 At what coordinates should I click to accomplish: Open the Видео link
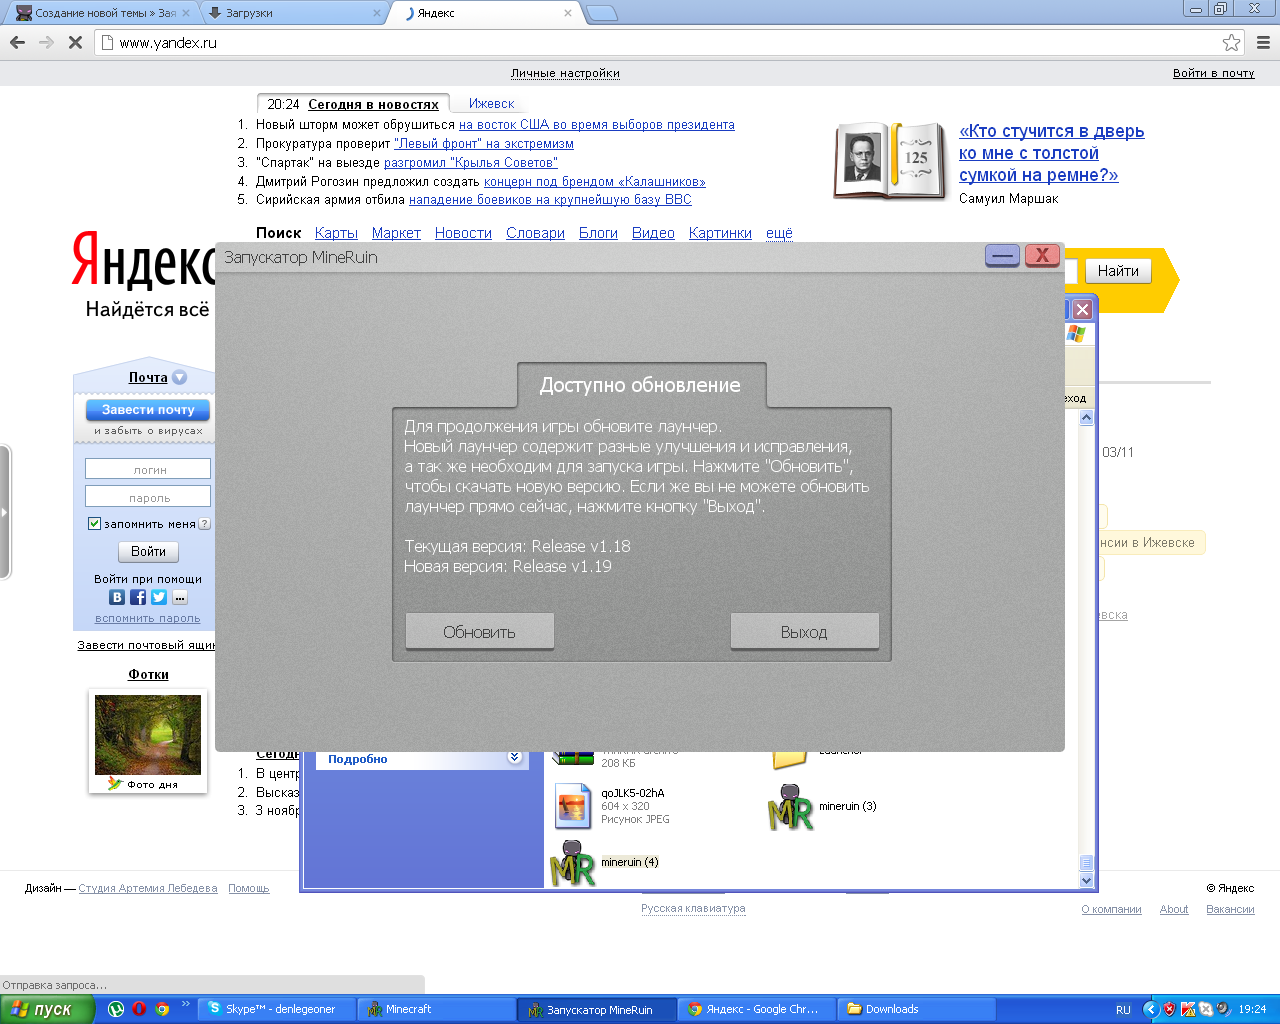(653, 233)
